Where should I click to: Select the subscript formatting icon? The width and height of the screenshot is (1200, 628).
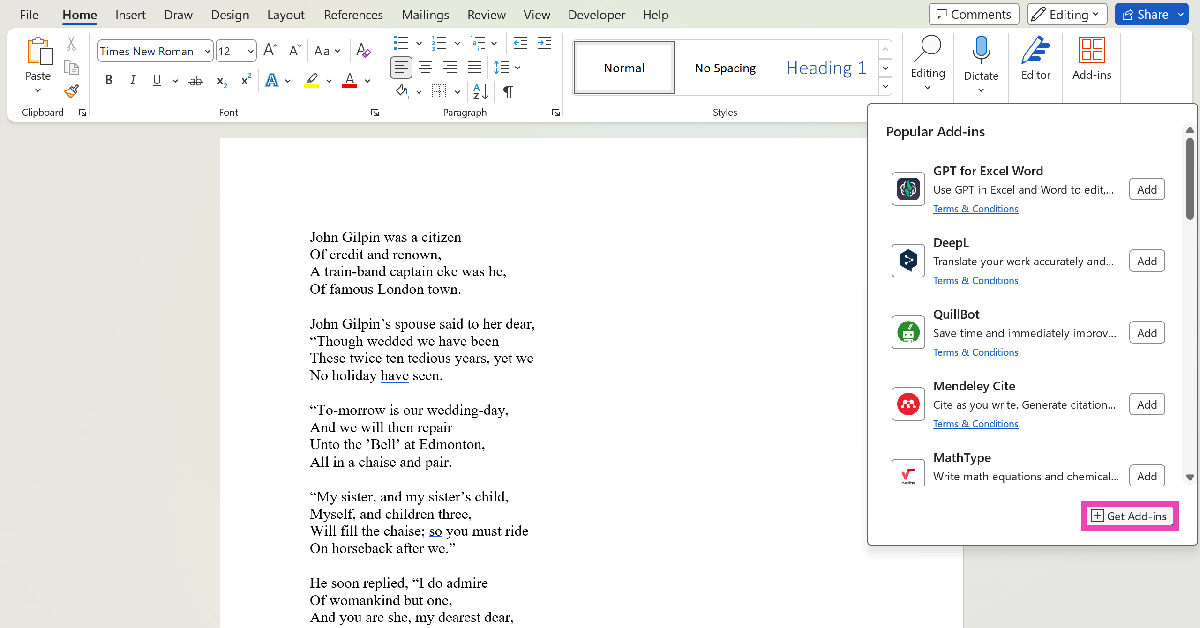pyautogui.click(x=220, y=80)
